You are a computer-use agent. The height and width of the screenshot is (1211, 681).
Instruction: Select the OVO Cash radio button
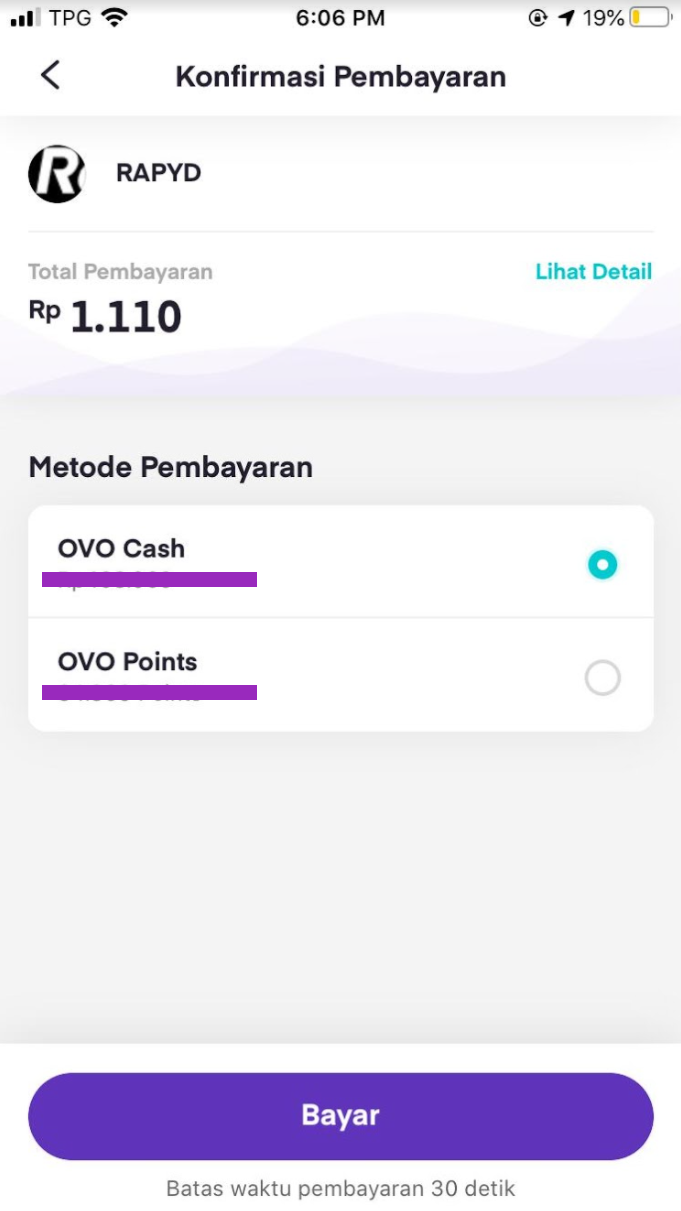(602, 565)
